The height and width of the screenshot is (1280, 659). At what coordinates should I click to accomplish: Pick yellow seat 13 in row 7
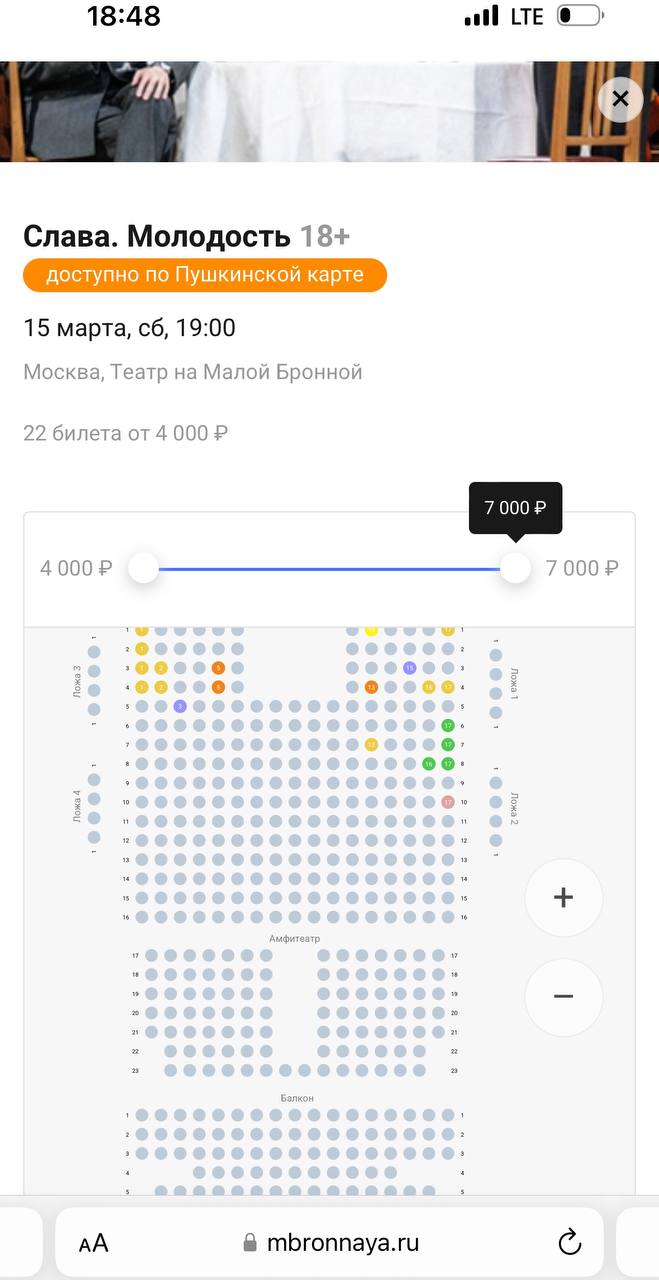[371, 745]
